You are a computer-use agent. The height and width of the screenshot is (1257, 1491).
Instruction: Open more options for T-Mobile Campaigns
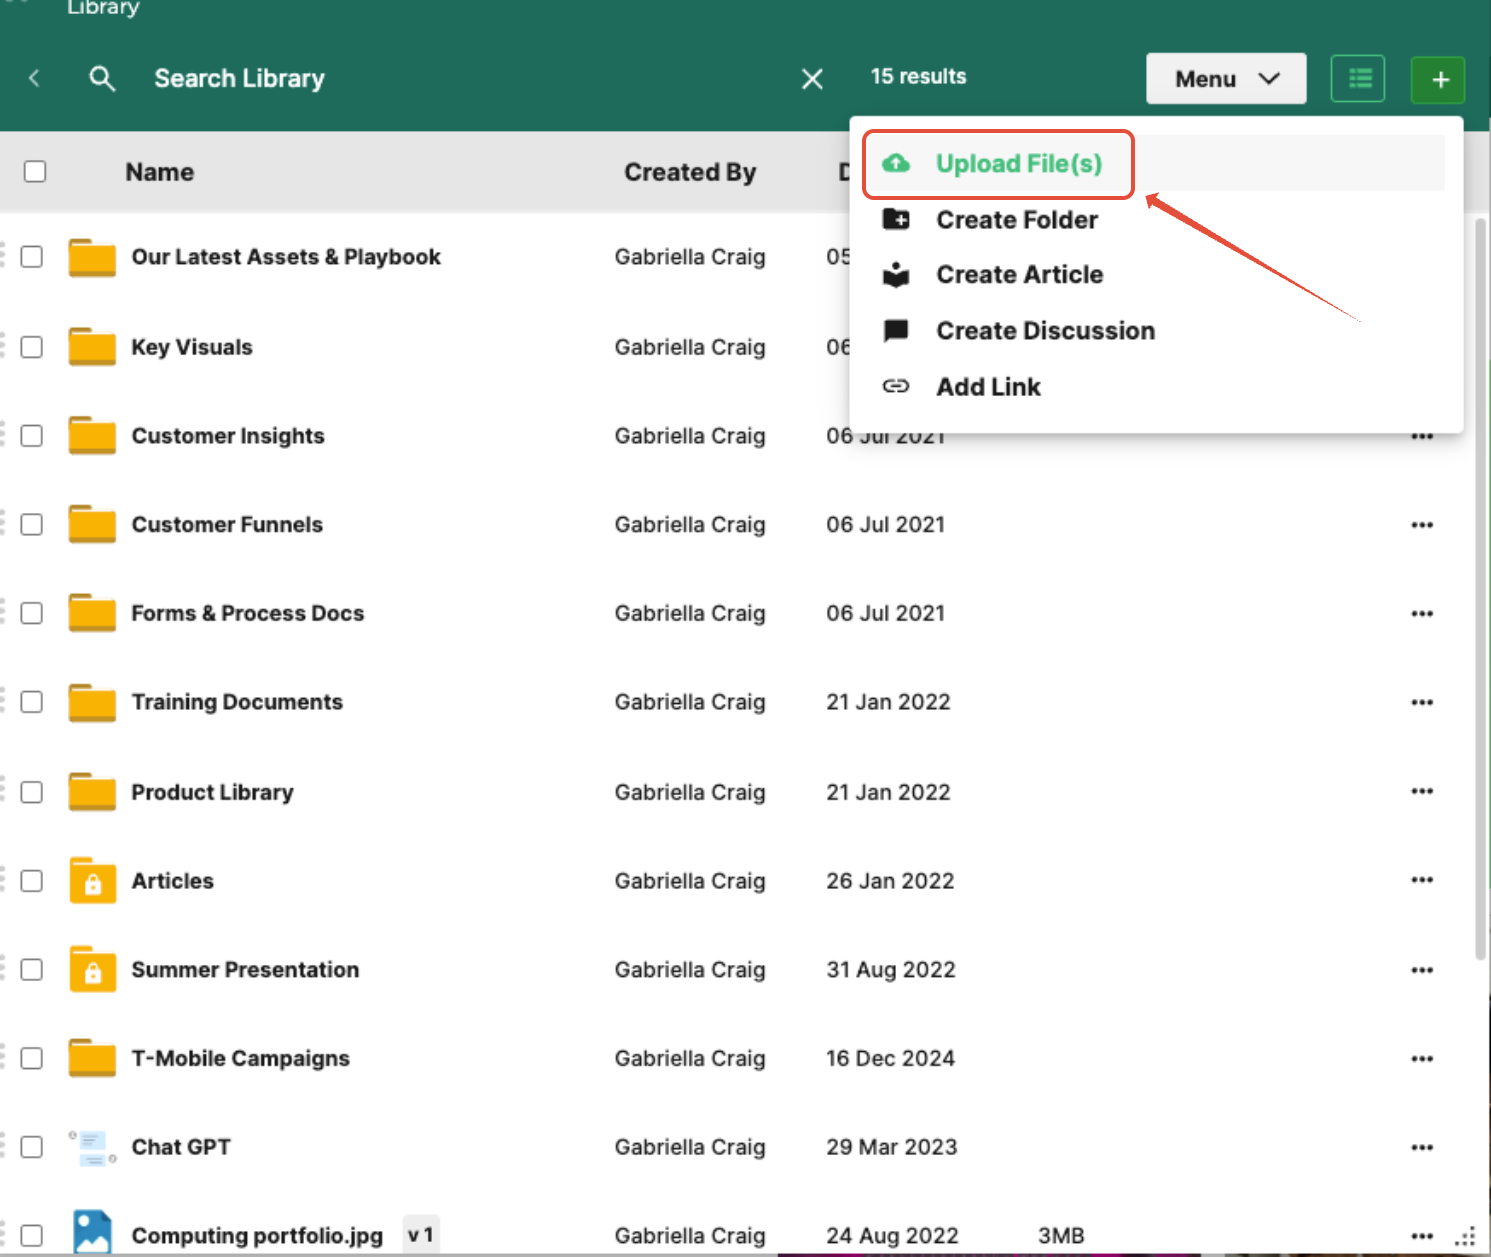[x=1422, y=1059]
